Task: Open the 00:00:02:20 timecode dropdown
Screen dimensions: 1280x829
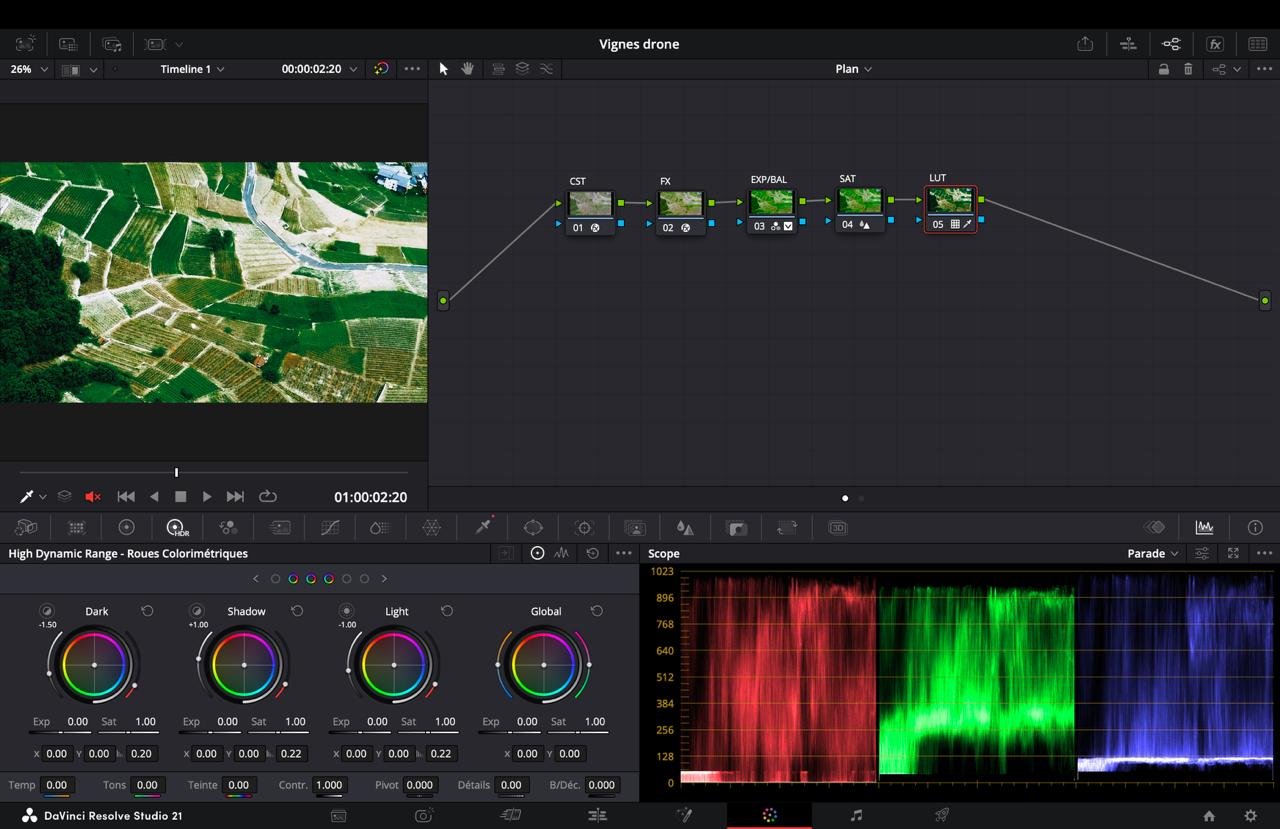Action: (319, 69)
